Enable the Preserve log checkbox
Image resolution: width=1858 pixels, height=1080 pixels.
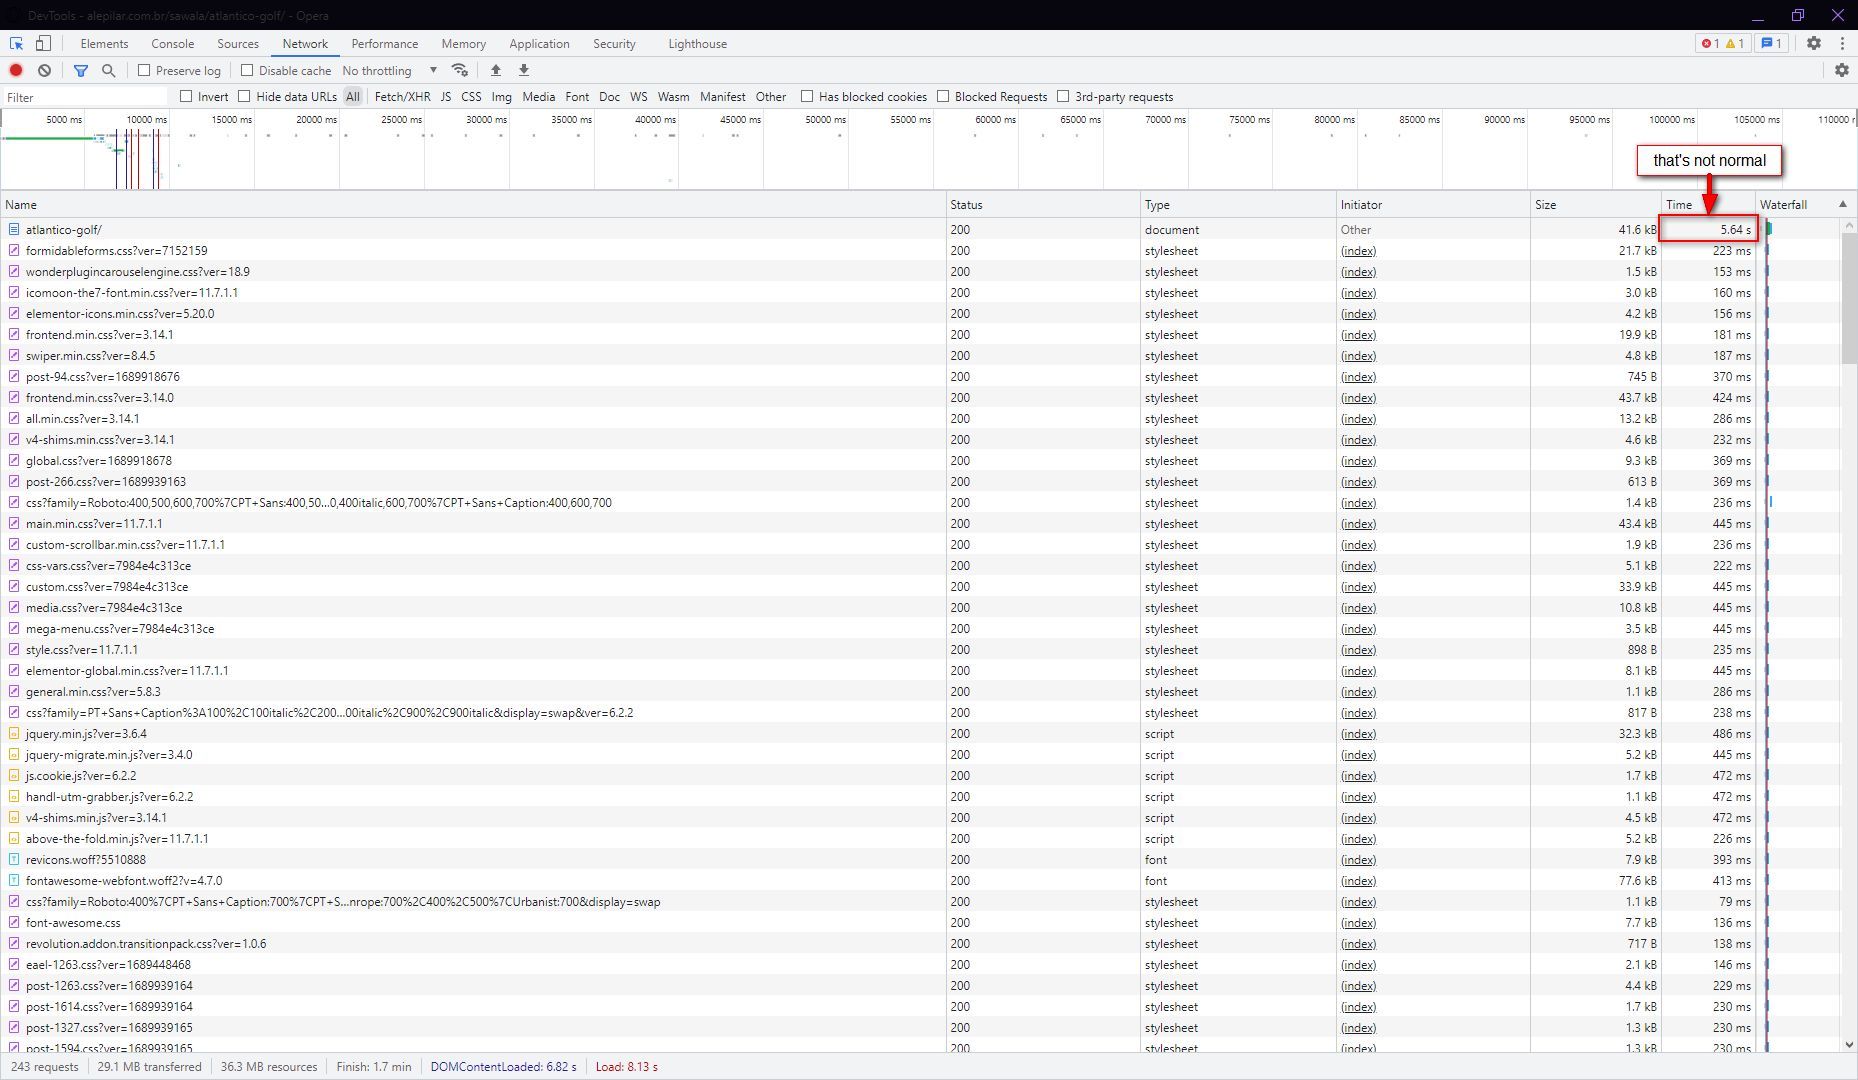pyautogui.click(x=144, y=70)
